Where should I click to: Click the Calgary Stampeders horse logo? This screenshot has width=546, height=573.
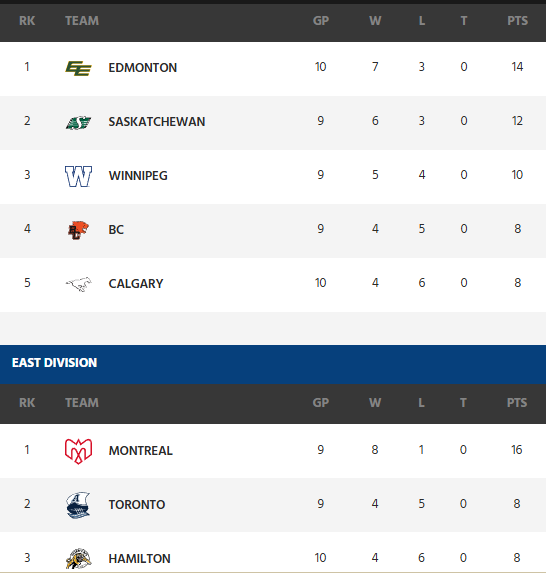(x=78, y=284)
